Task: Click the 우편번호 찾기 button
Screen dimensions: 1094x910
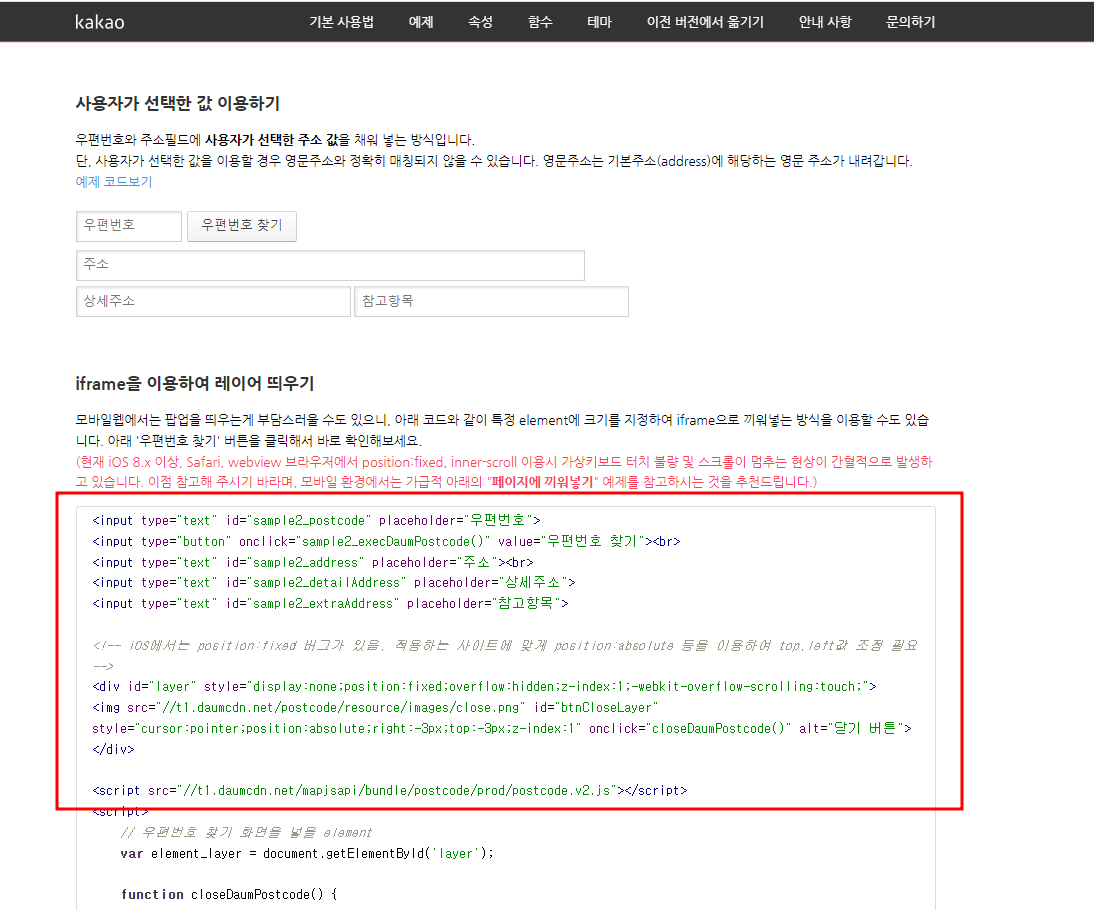Action: [241, 226]
